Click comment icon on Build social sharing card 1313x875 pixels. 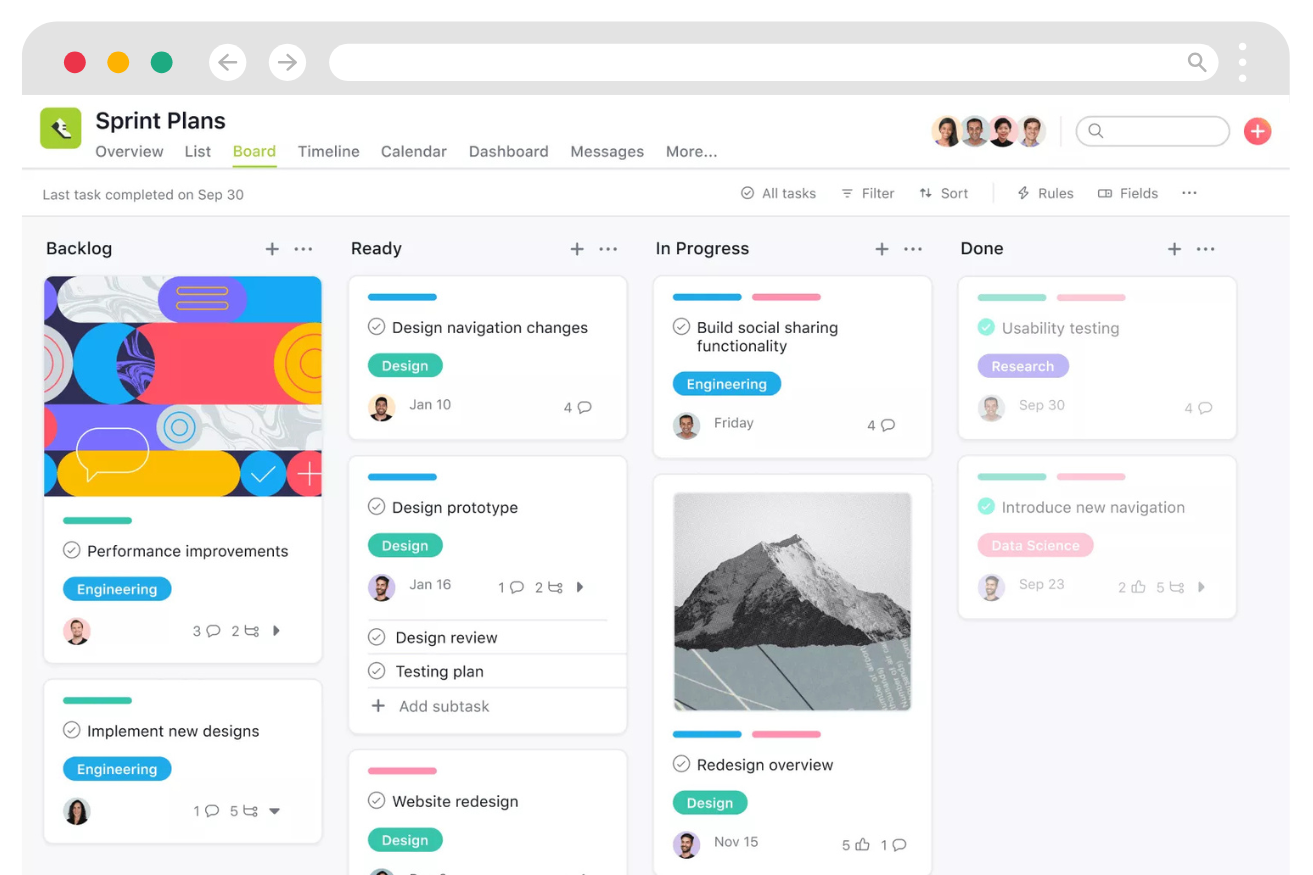pyautogui.click(x=888, y=425)
